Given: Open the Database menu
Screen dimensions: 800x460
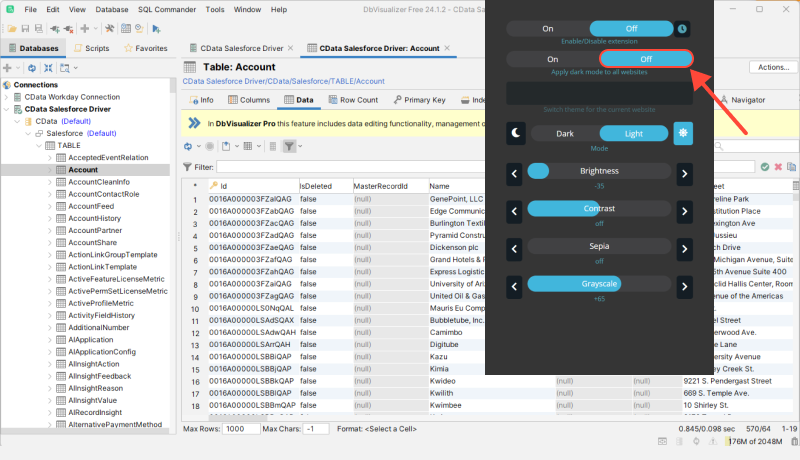Looking at the screenshot, I should point(112,10).
